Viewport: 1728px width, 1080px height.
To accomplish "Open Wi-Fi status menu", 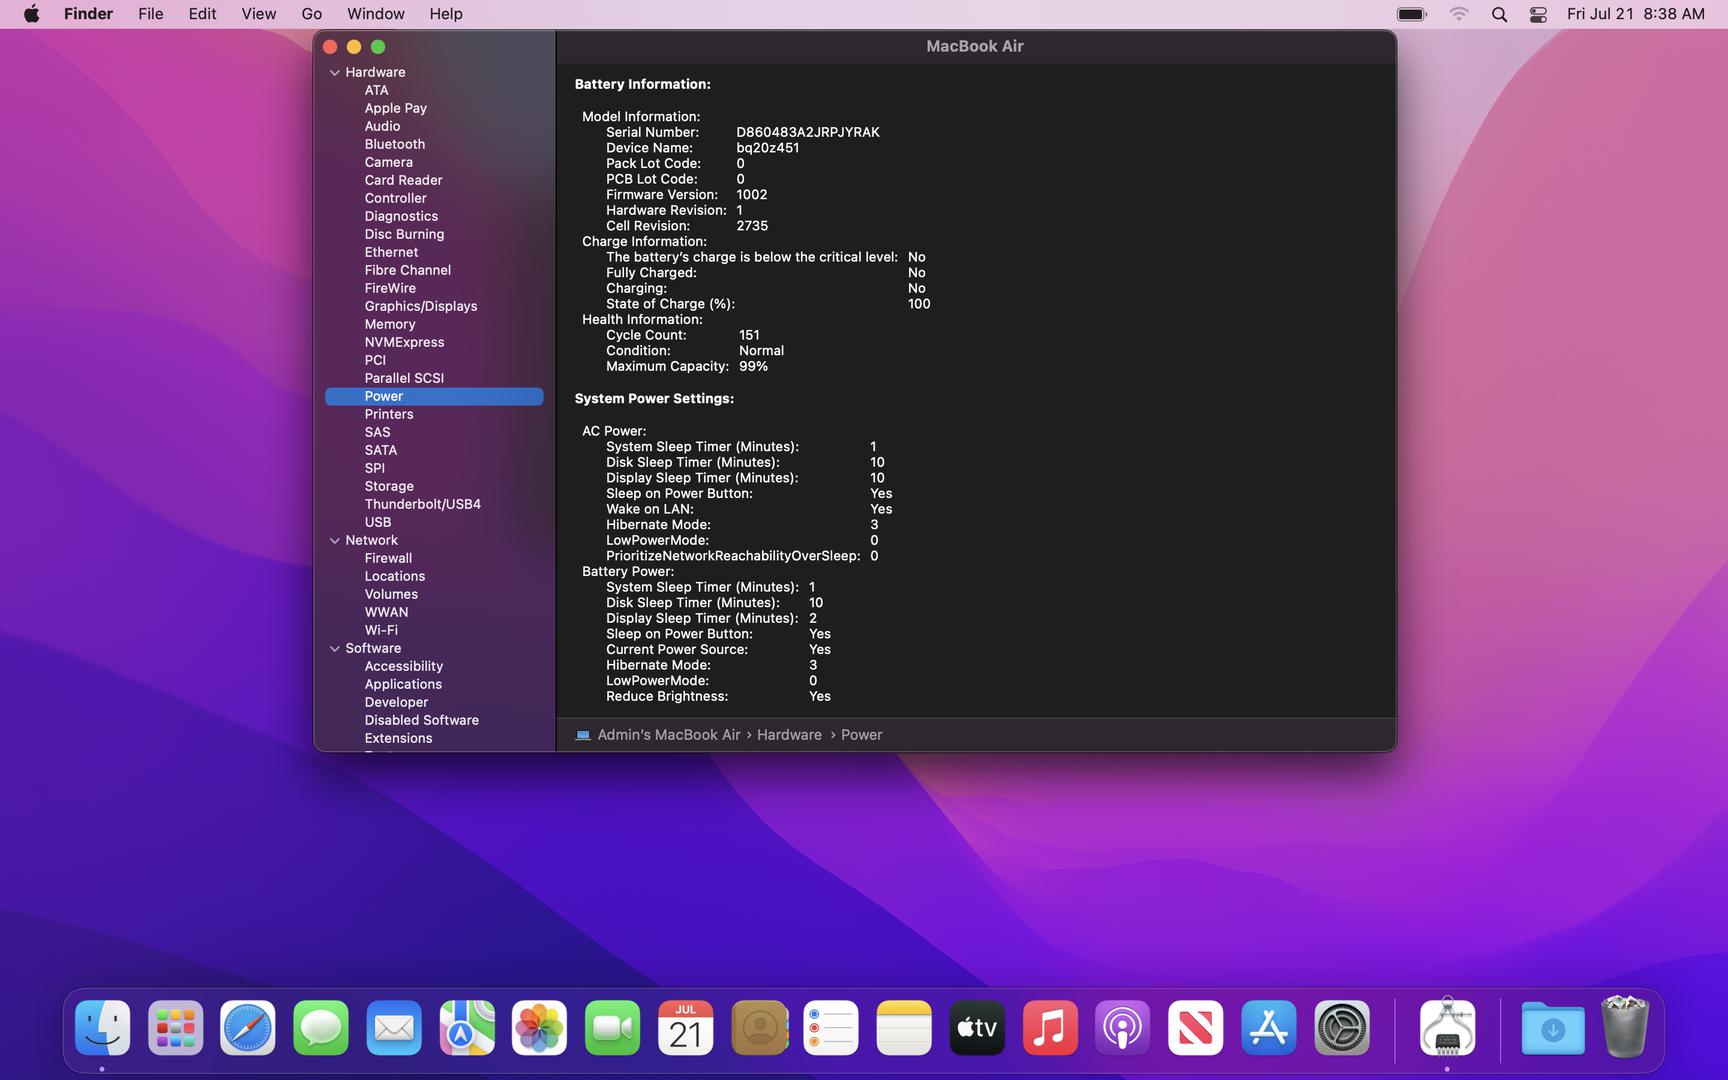I will coord(1459,14).
